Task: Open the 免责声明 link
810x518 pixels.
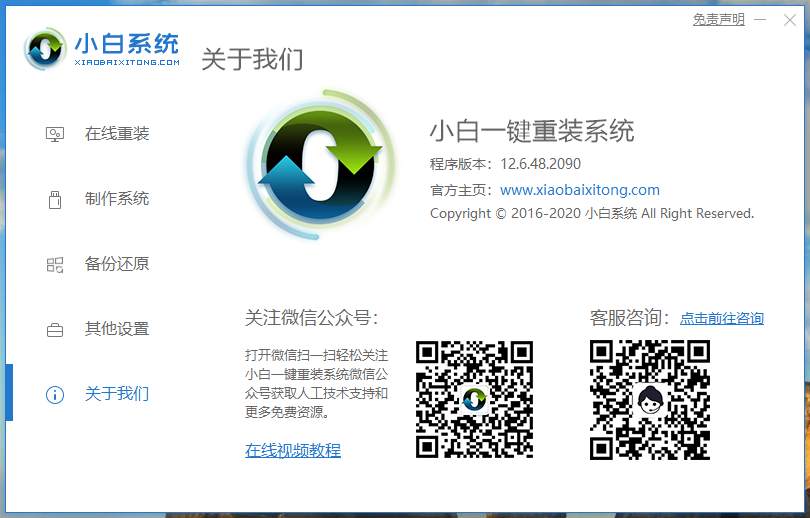Action: tap(719, 20)
